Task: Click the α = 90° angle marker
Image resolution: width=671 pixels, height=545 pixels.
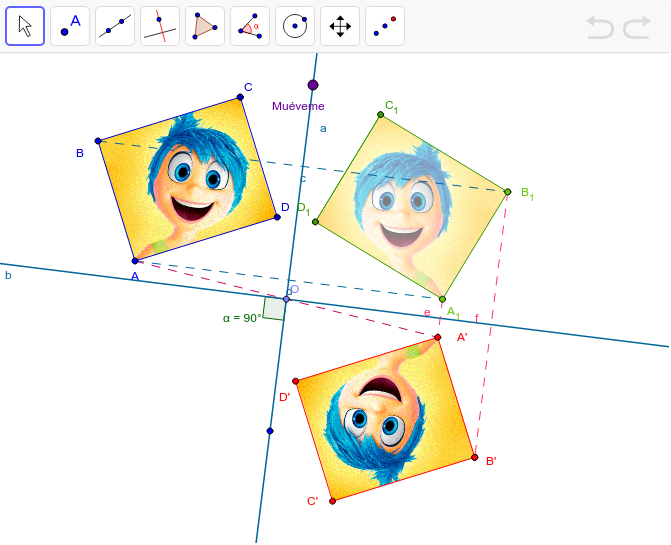Action: pos(274,308)
